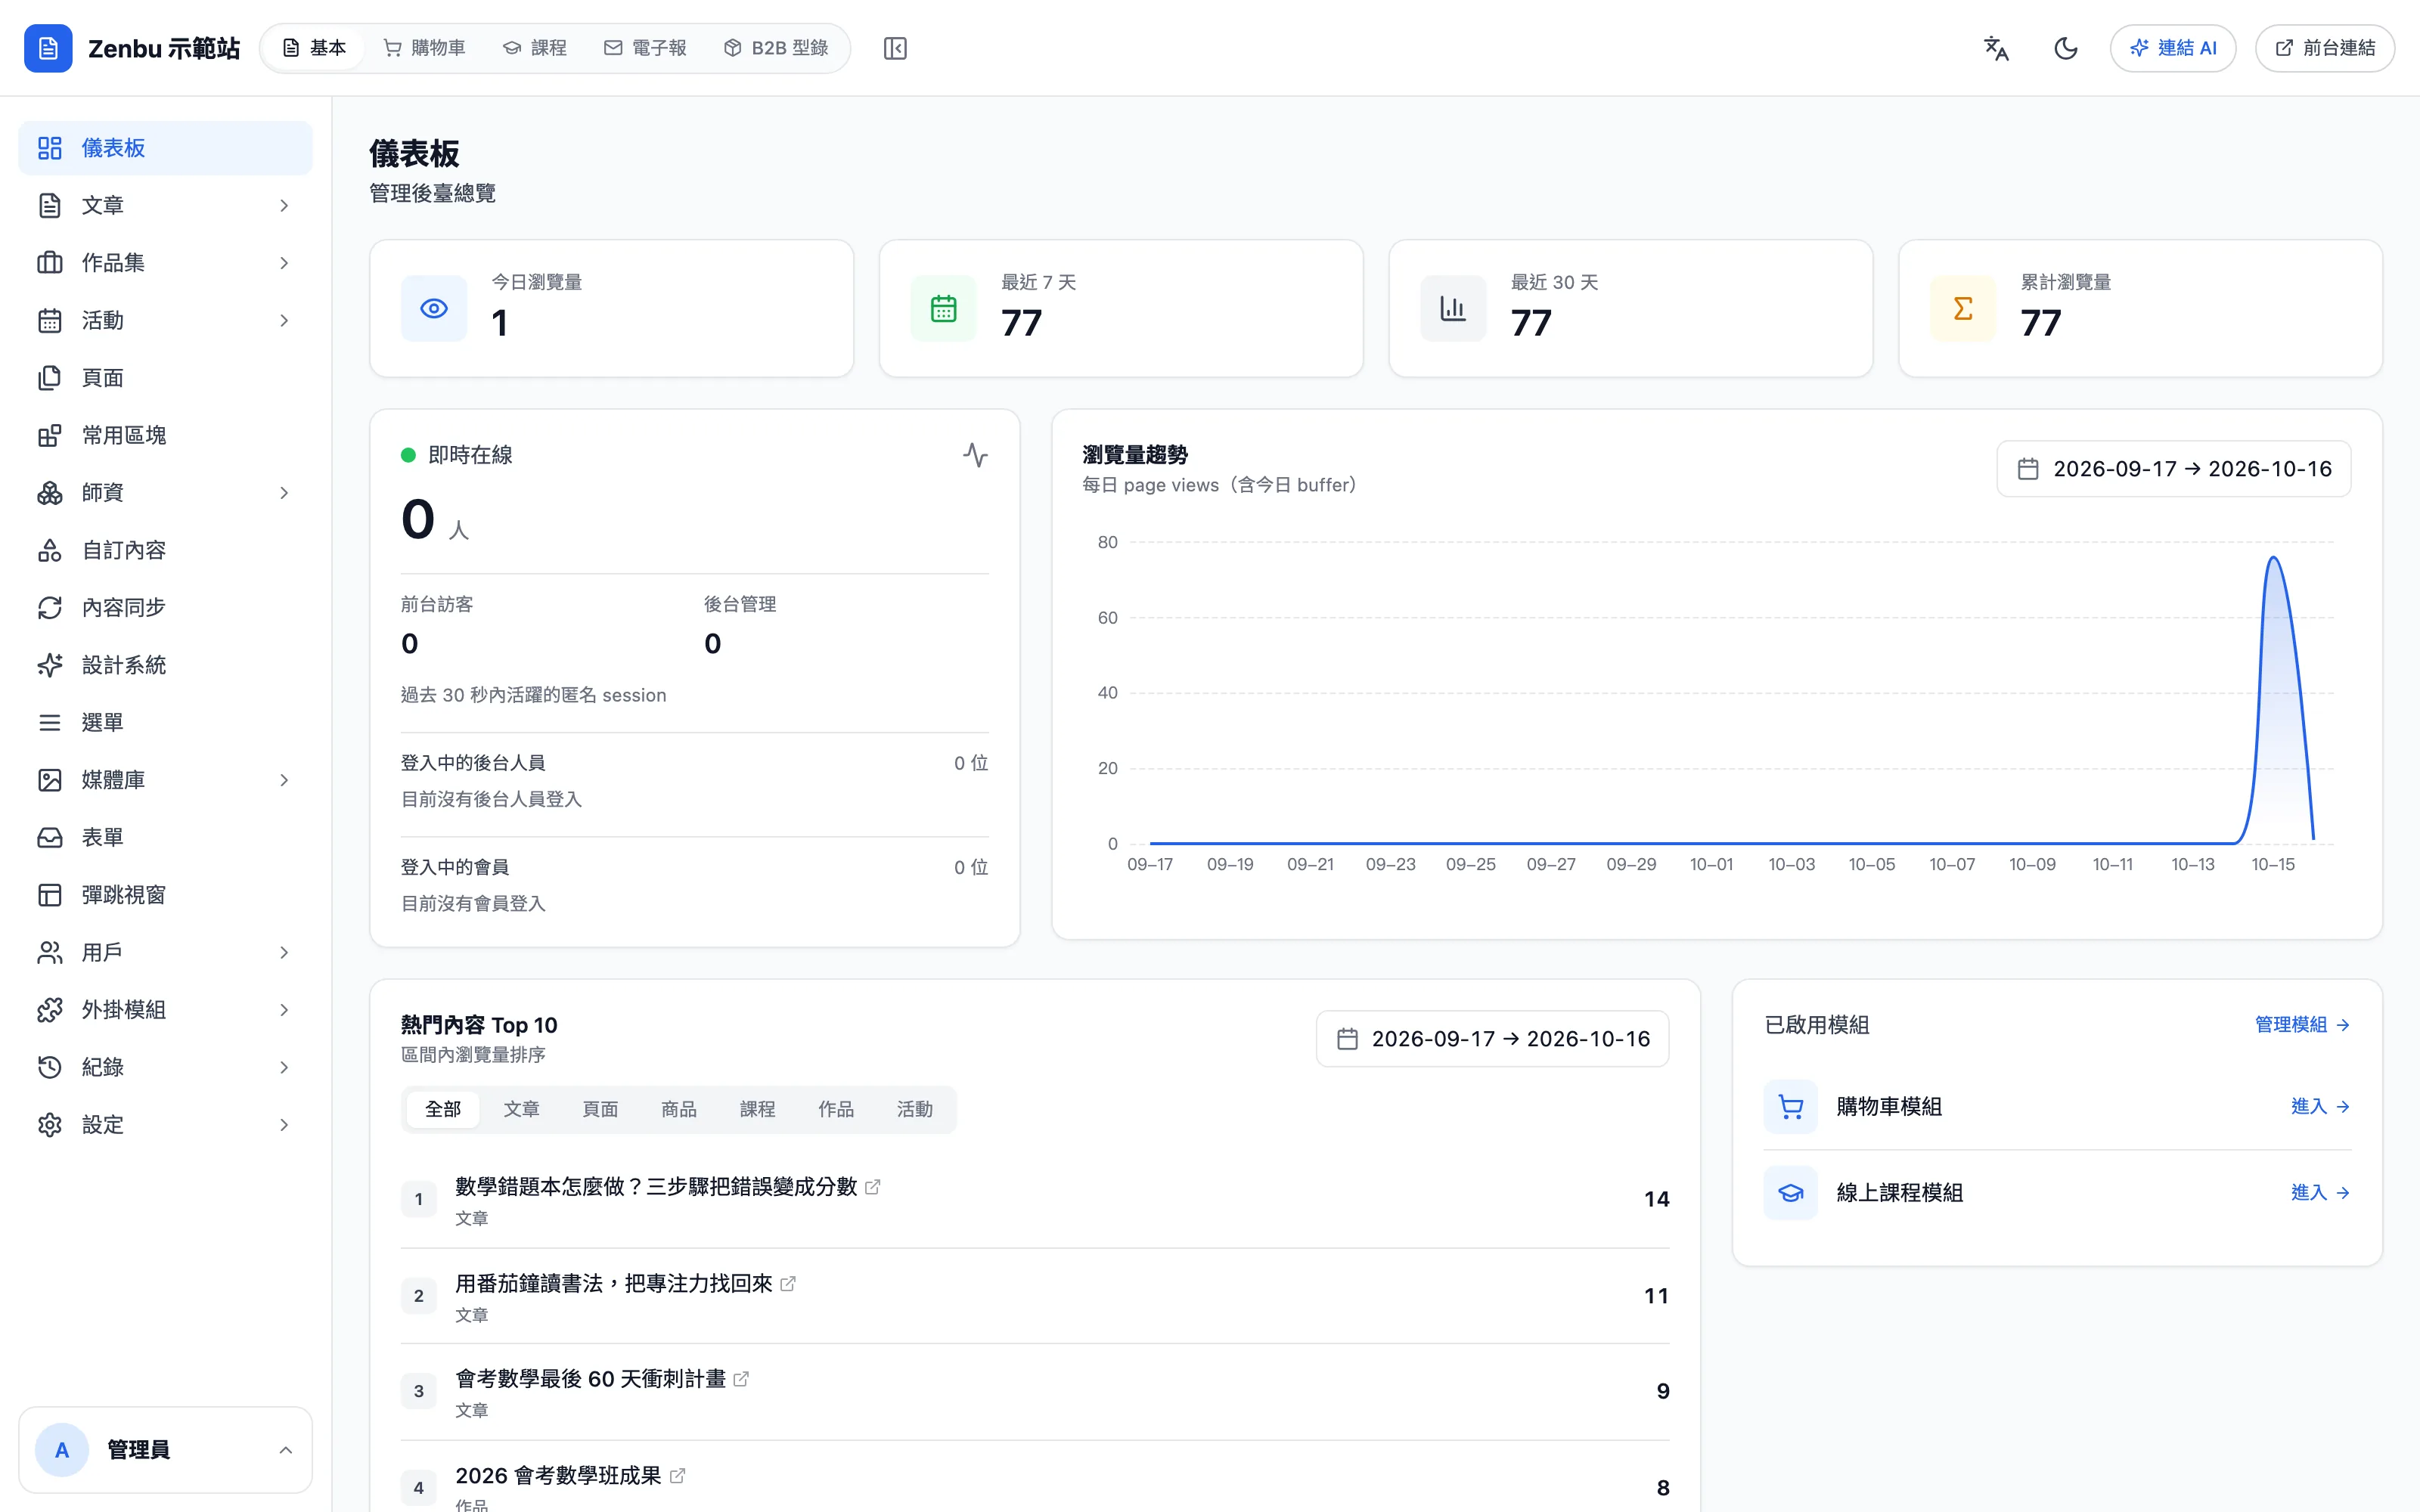Filter Top 10 by 商品 tab

click(679, 1109)
